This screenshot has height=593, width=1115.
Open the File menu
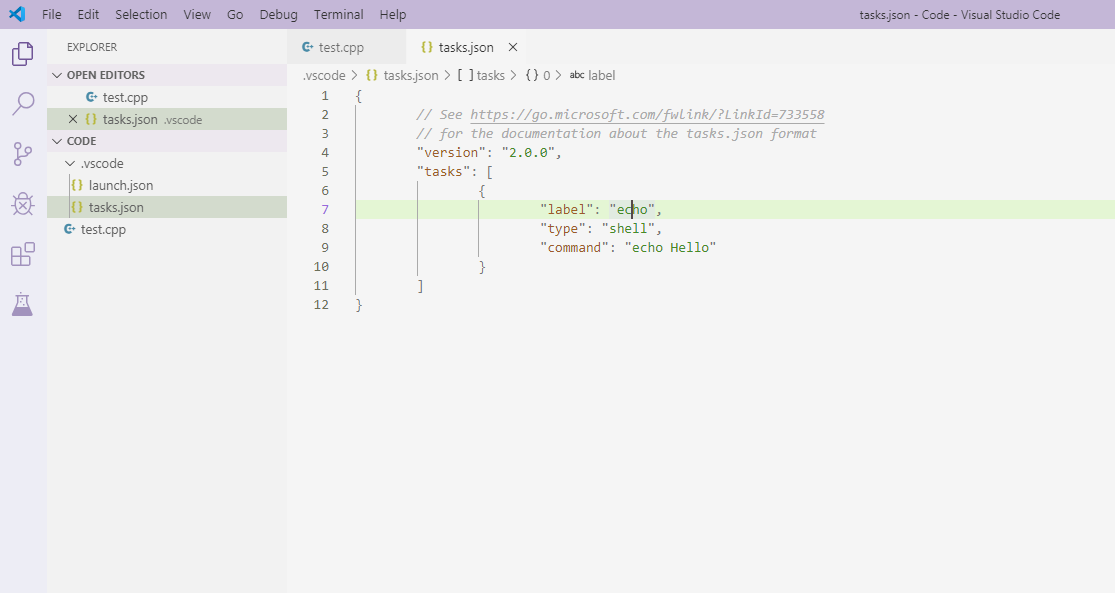[52, 14]
